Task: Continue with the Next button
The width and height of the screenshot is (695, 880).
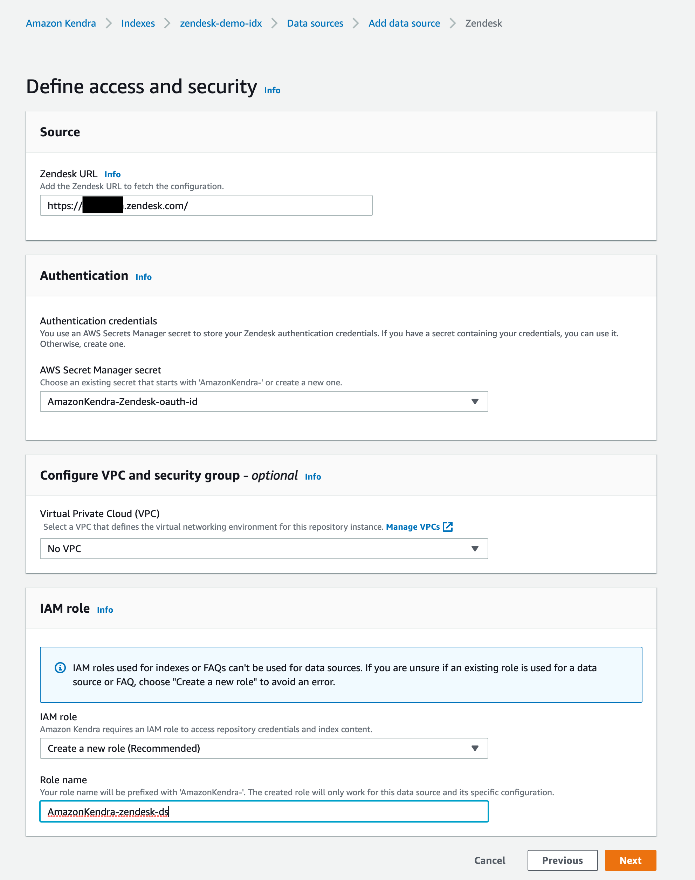Action: (x=630, y=860)
